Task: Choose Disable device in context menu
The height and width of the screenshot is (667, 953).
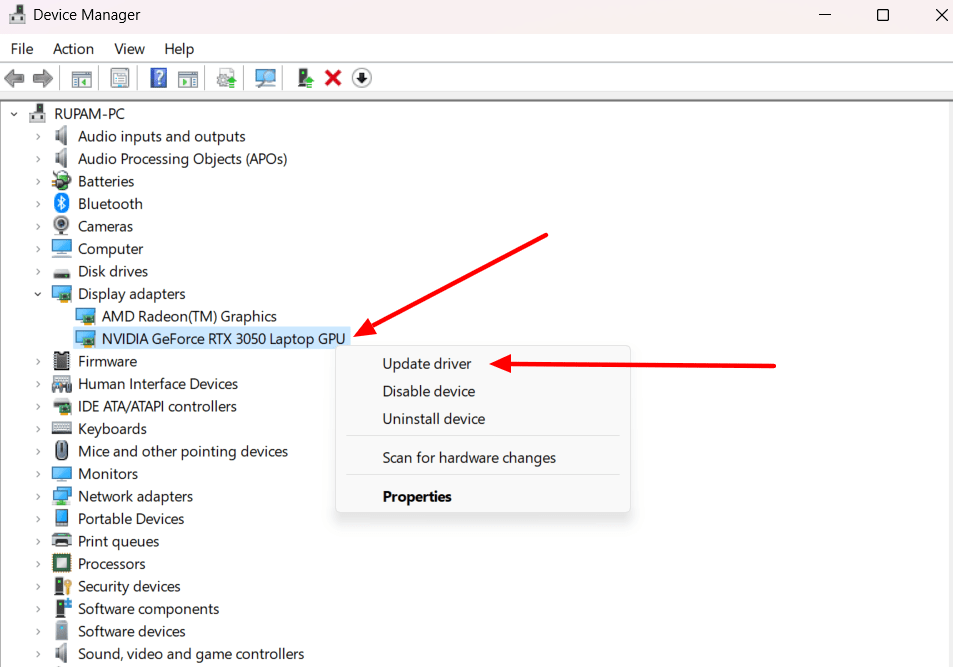Action: click(428, 391)
